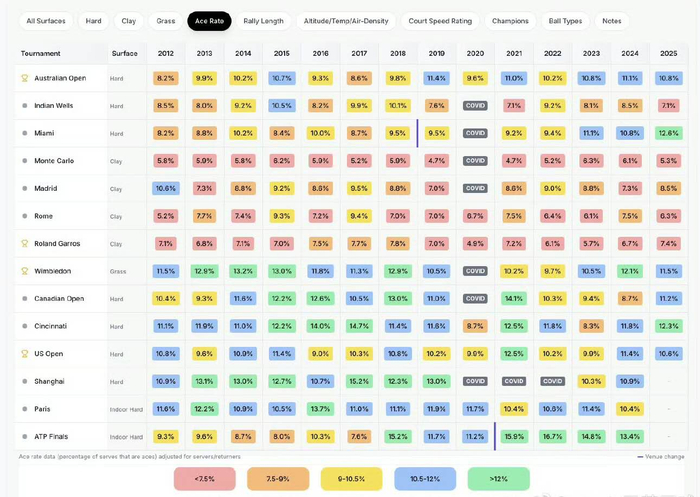The height and width of the screenshot is (497, 700).
Task: Click the gray dot beside Shanghai
Action: click(25, 381)
